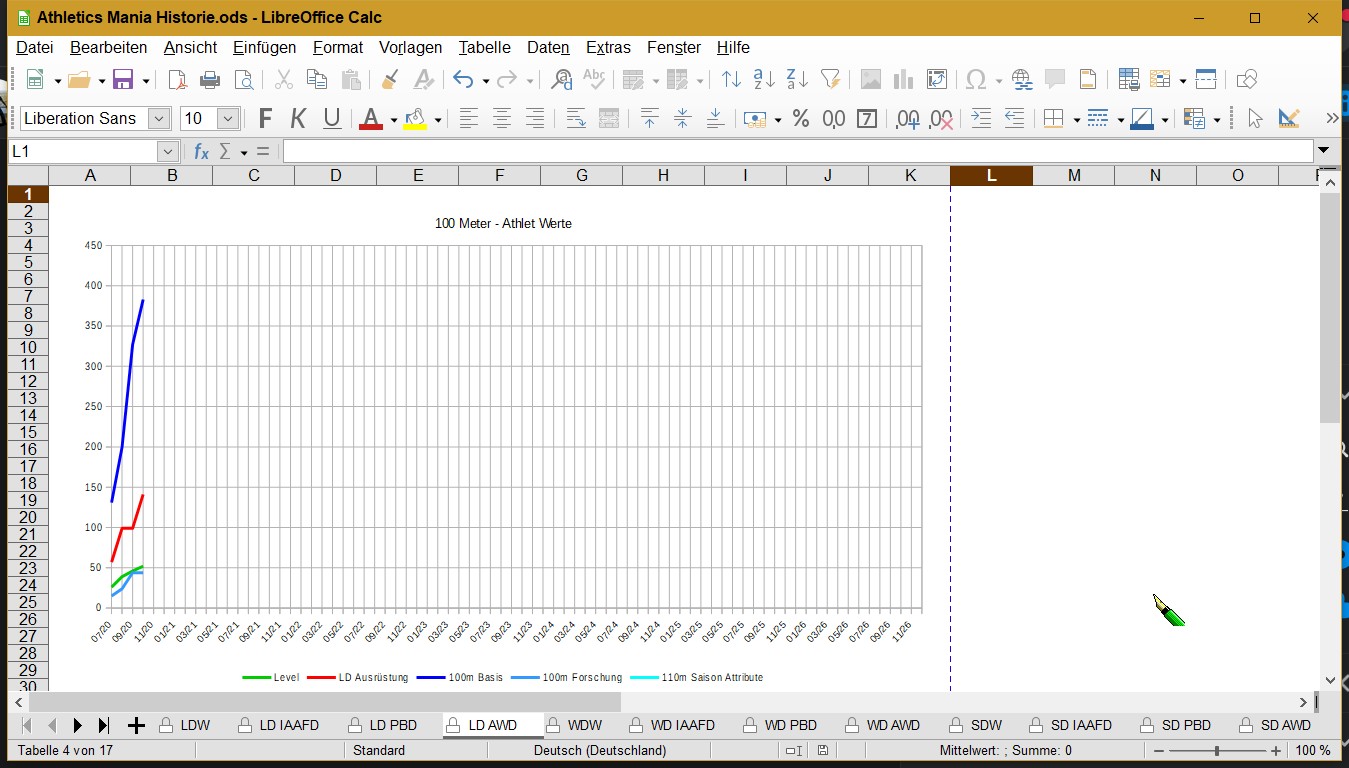This screenshot has width=1349, height=768.
Task: Sort ascending A to Z
Action: tap(764, 80)
